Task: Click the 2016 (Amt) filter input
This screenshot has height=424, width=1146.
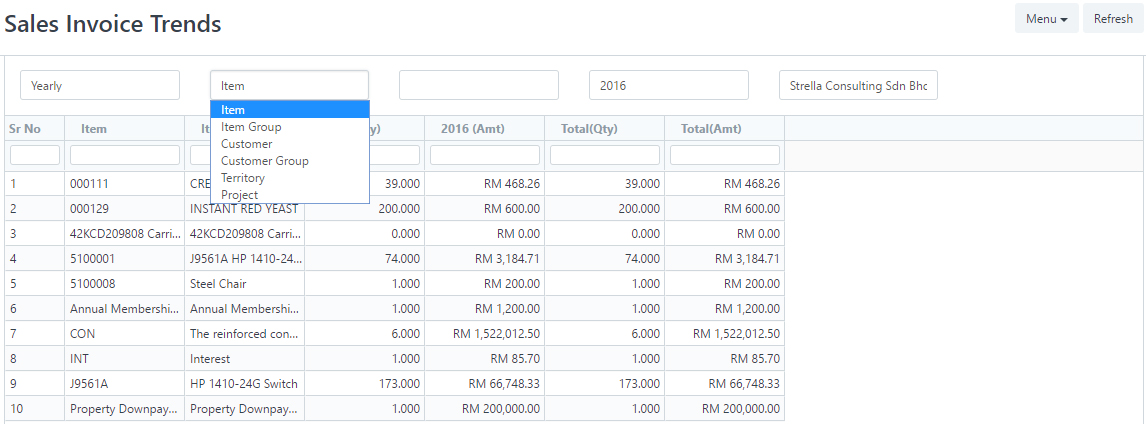Action: click(485, 155)
